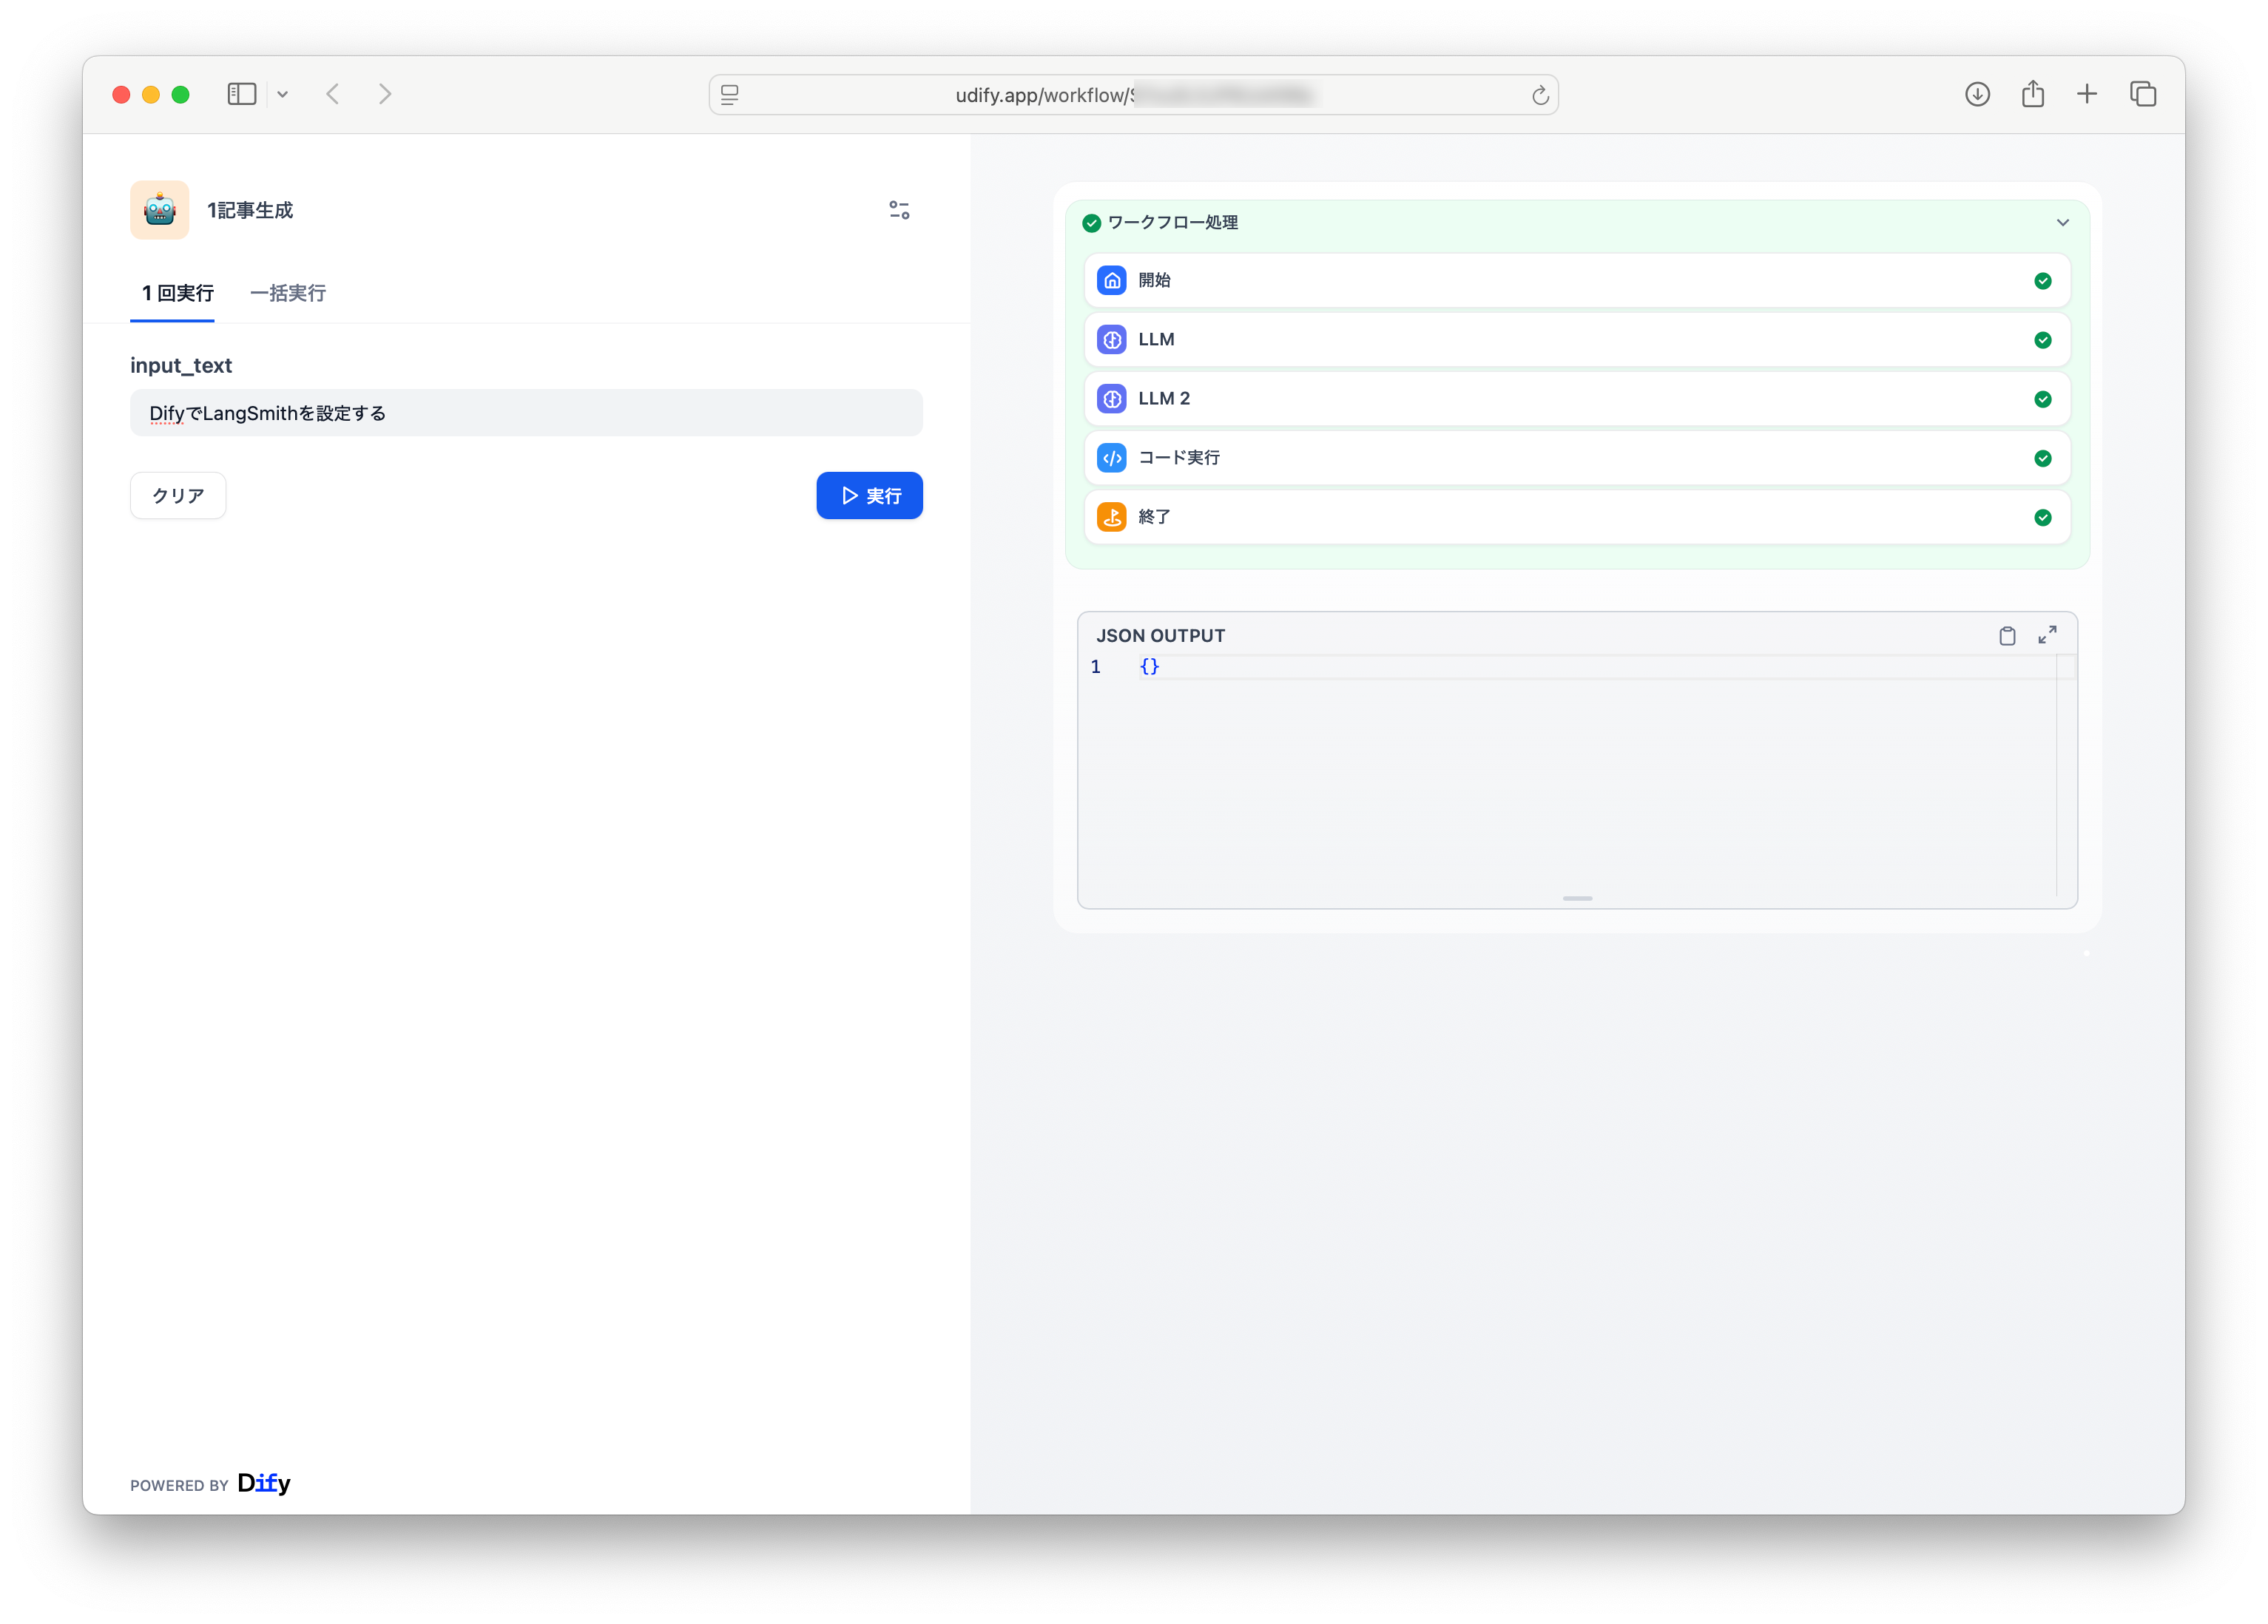Open the コード実行 node row
Image resolution: width=2268 pixels, height=1624 pixels.
[1576, 458]
